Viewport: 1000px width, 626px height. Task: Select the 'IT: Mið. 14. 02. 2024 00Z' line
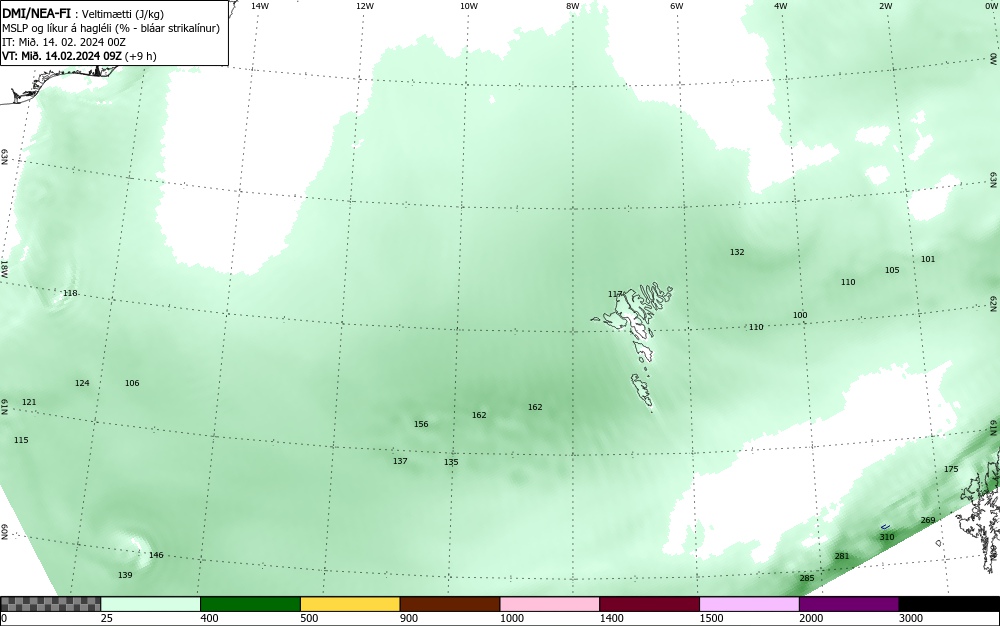[x=64, y=42]
